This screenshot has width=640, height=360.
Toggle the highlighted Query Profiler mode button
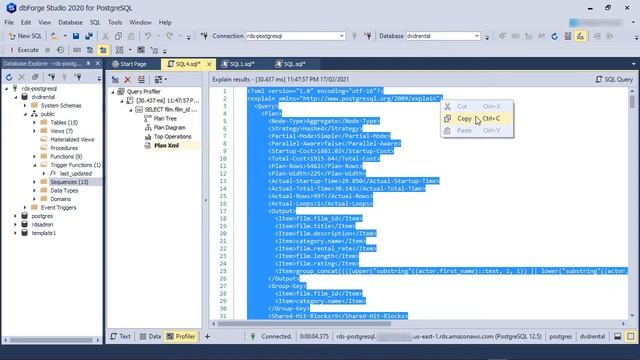pyautogui.click(x=103, y=50)
